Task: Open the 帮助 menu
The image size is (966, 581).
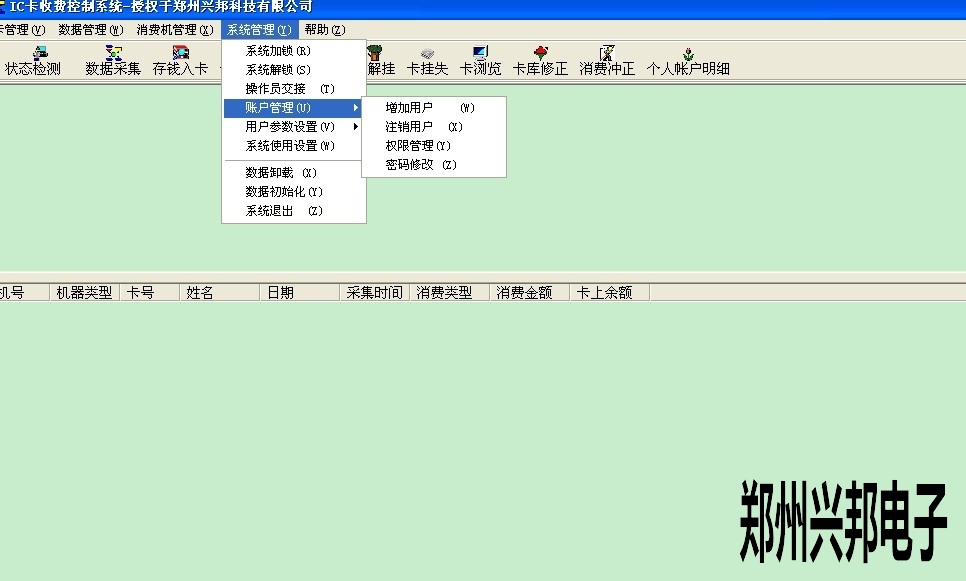Action: click(325, 30)
